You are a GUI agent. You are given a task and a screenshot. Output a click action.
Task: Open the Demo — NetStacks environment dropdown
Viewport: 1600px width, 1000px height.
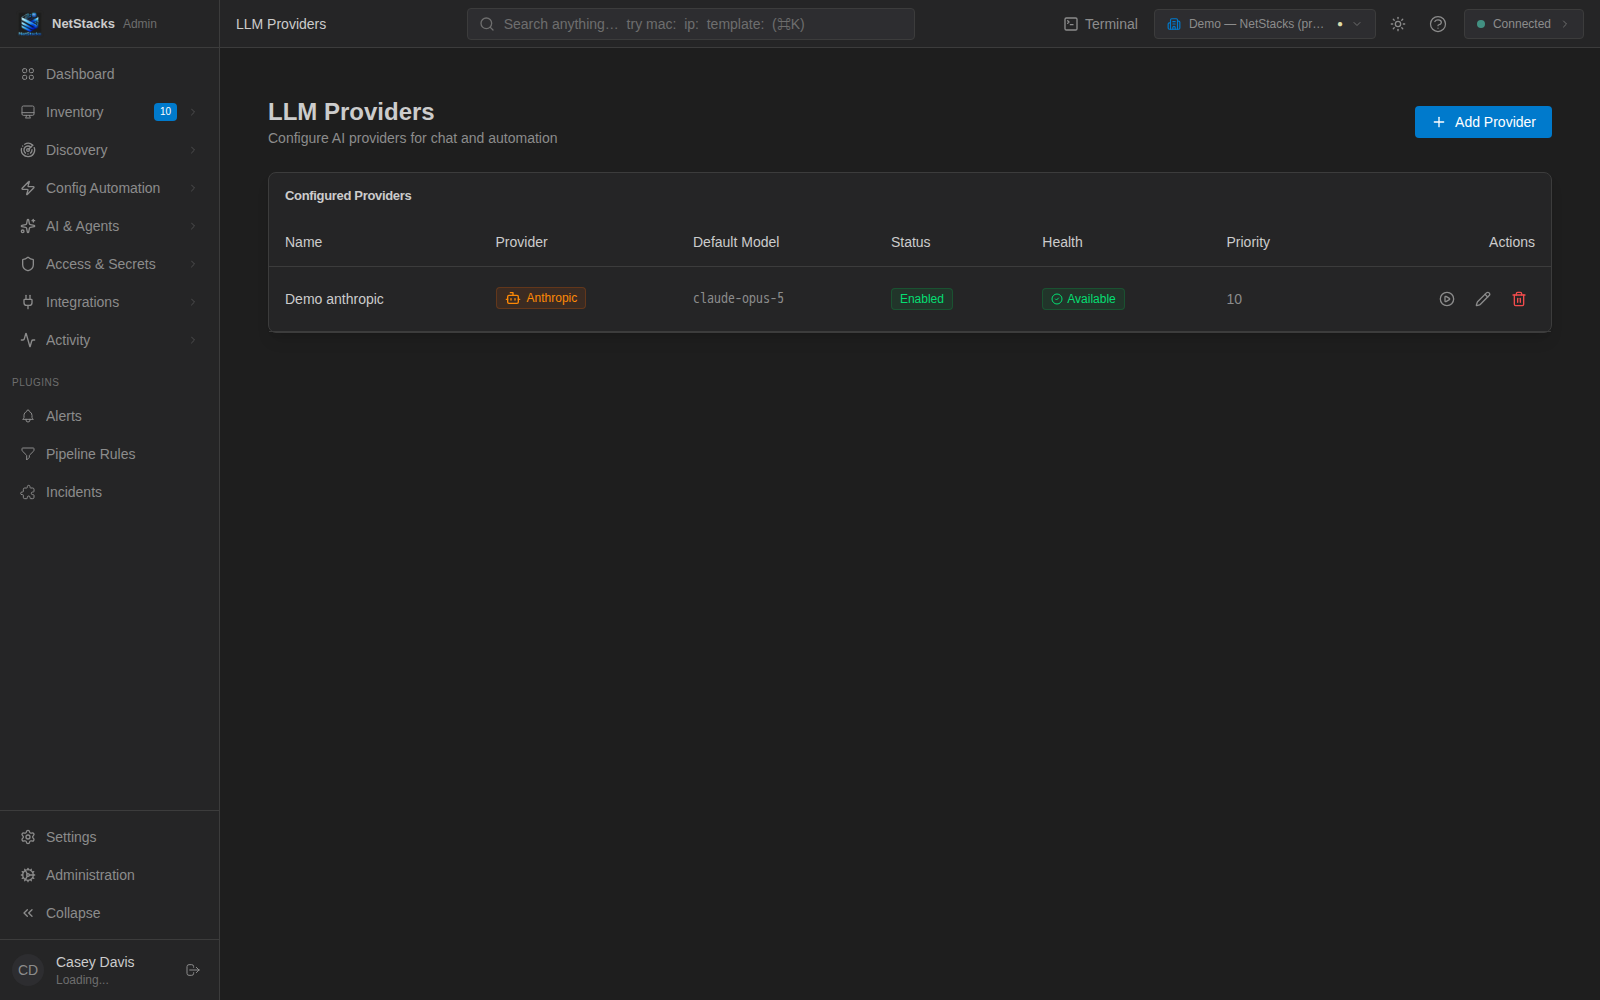pyautogui.click(x=1264, y=24)
